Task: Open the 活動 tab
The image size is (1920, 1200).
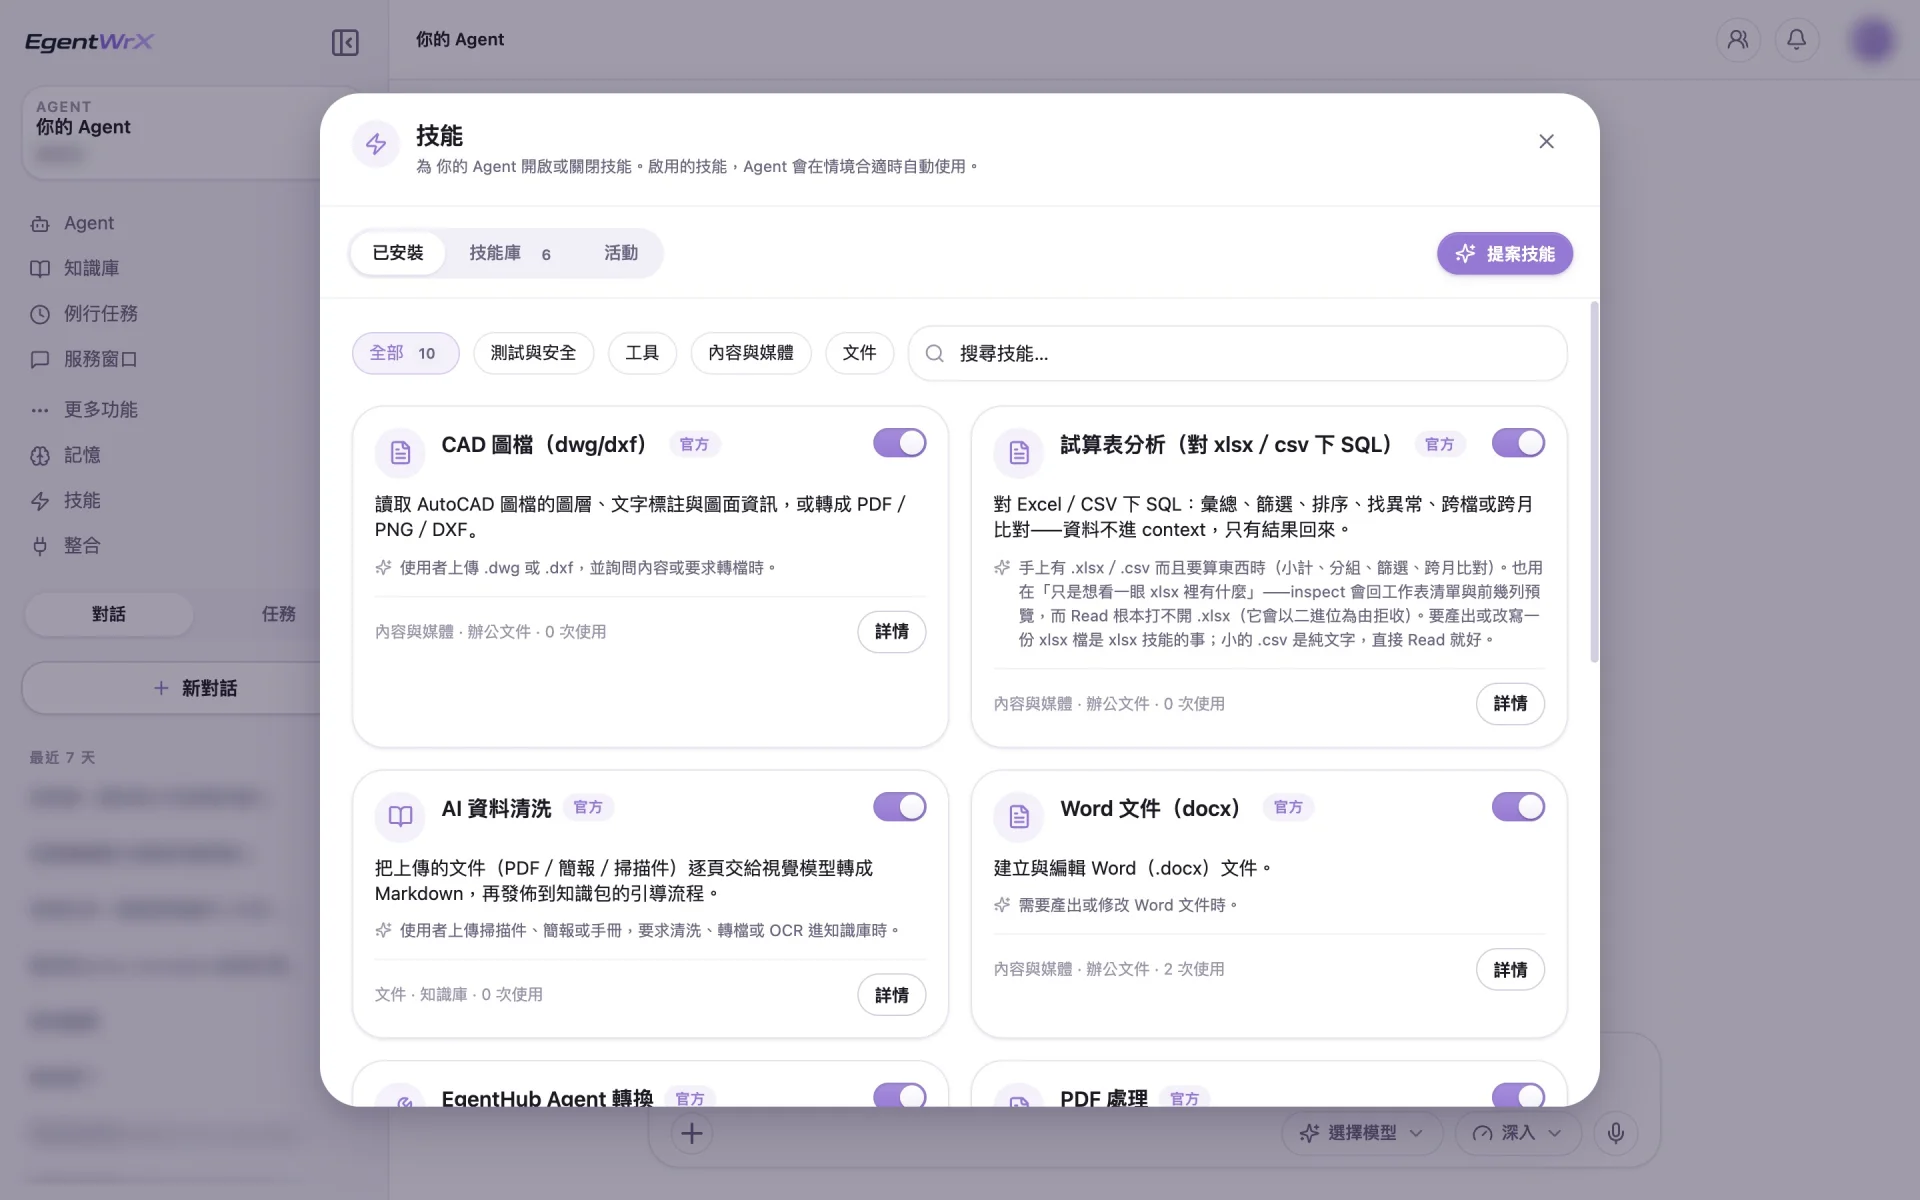Action: (x=621, y=253)
